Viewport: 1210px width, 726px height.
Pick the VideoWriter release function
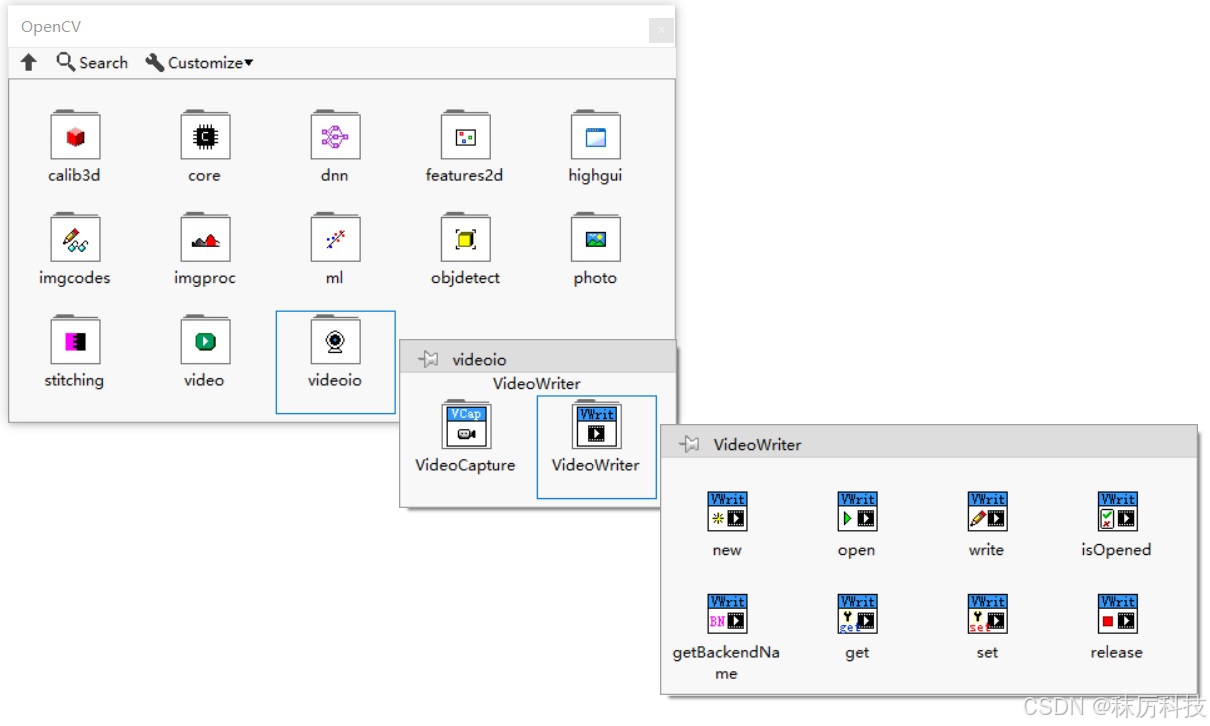click(x=1117, y=614)
